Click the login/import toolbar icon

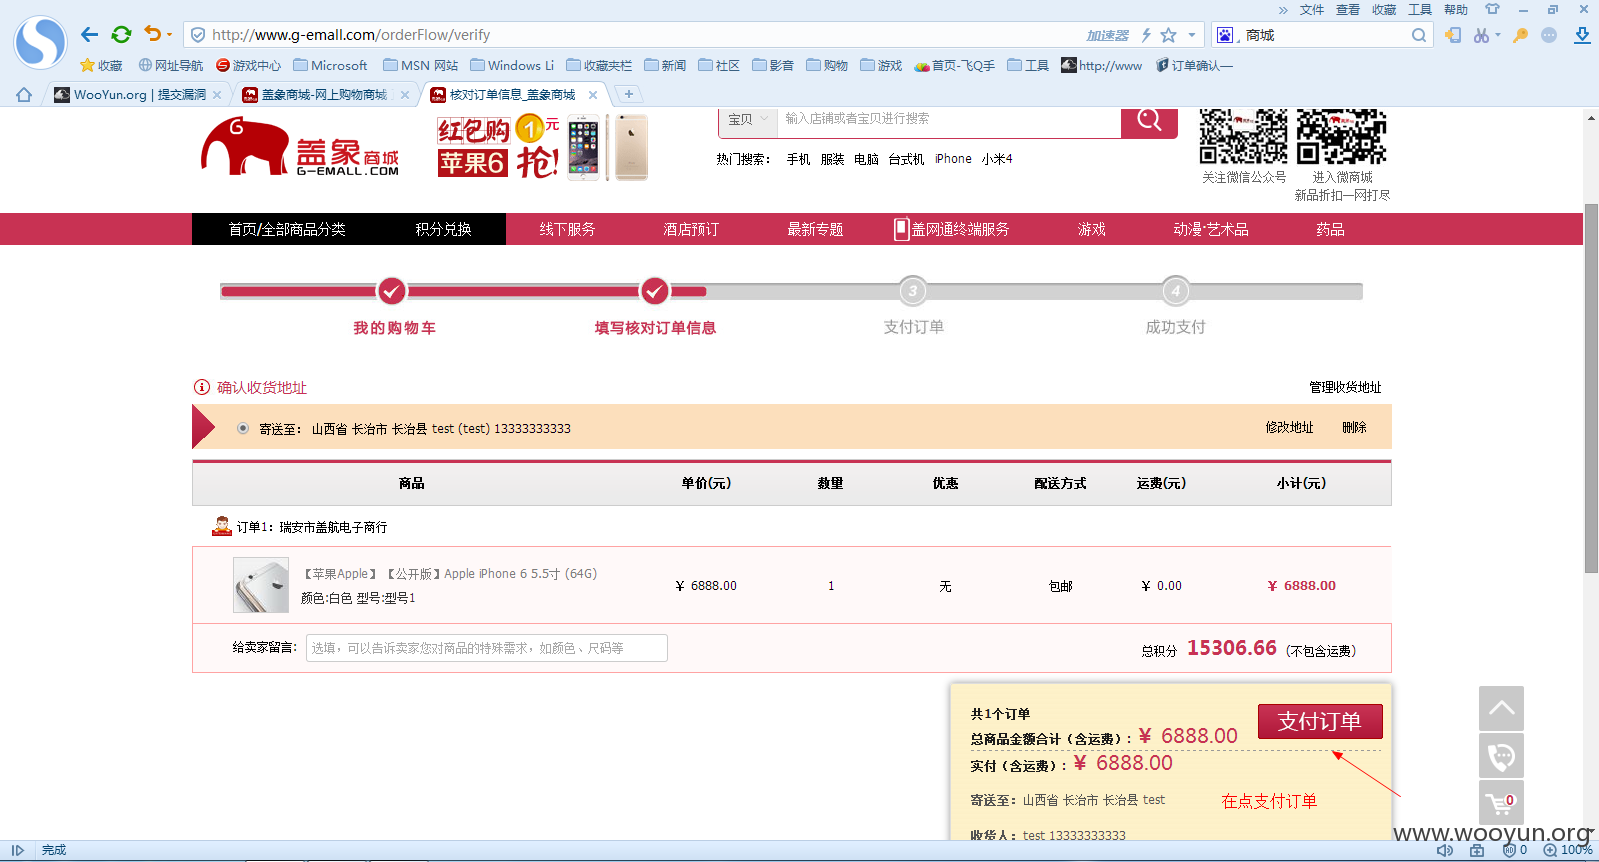click(x=1453, y=35)
